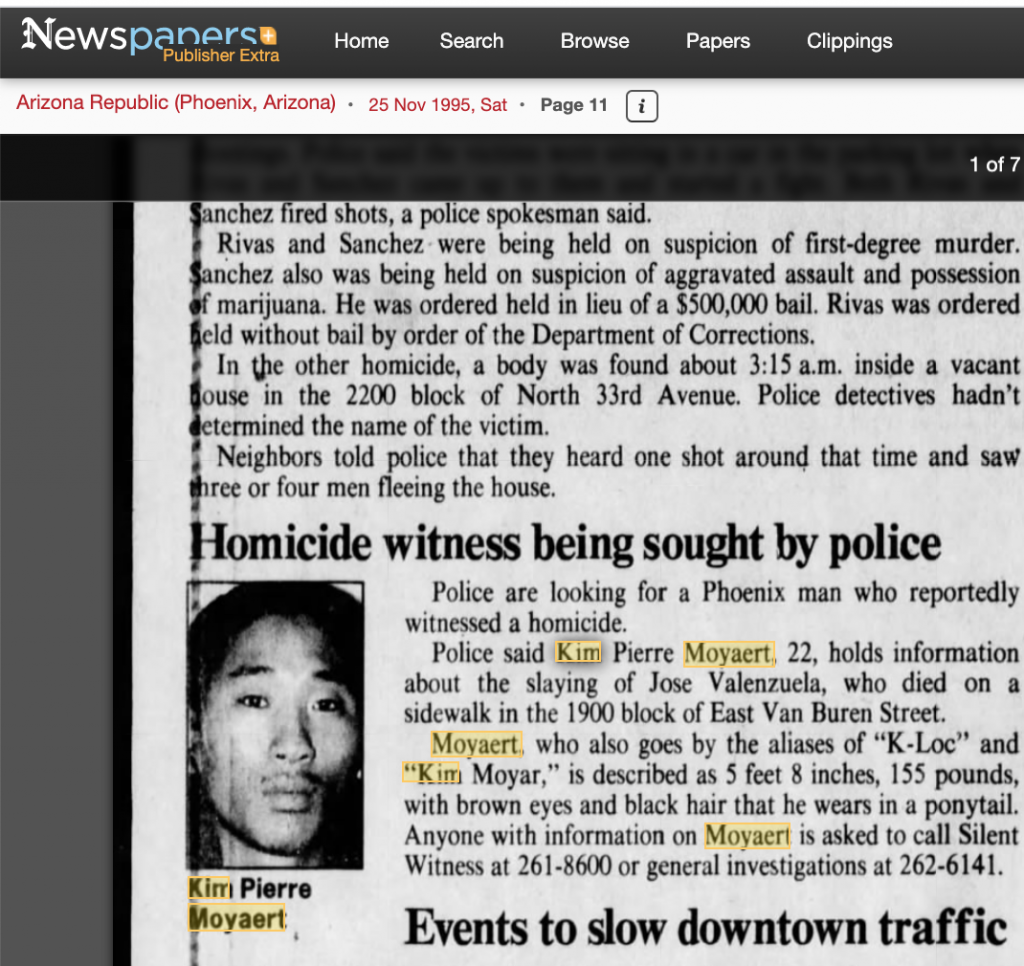Viewport: 1024px width, 966px height.
Task: Open the Arizona Republic (Phoenix, Arizona) link
Action: coord(176,103)
